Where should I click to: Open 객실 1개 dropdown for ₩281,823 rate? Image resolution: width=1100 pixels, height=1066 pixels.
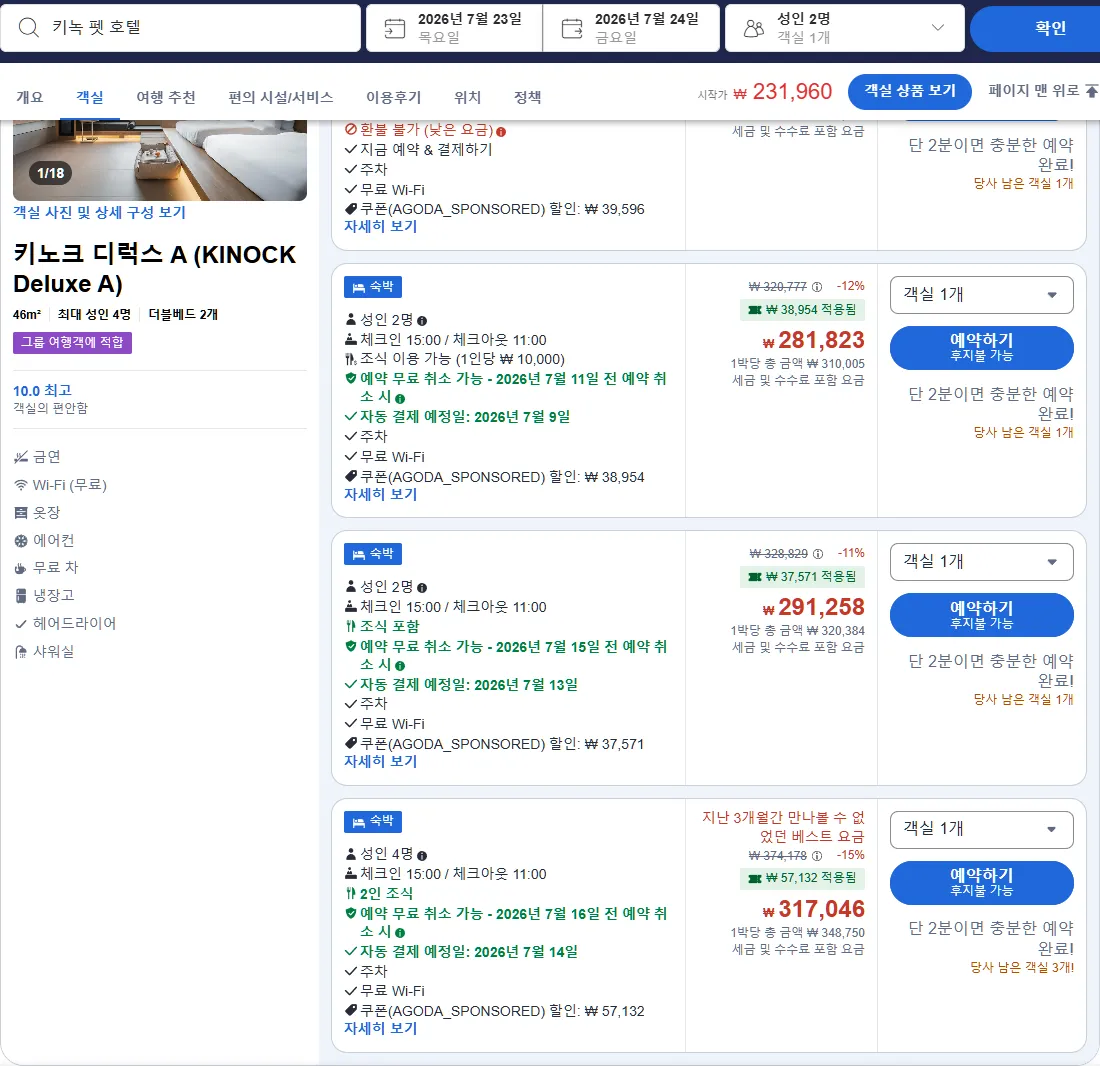(981, 295)
